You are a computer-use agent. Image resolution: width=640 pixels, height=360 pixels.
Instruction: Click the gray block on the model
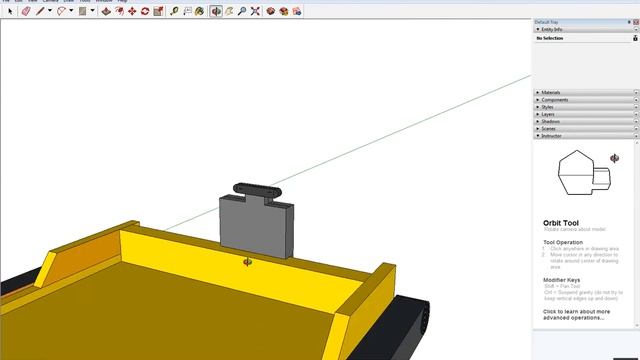click(256, 228)
